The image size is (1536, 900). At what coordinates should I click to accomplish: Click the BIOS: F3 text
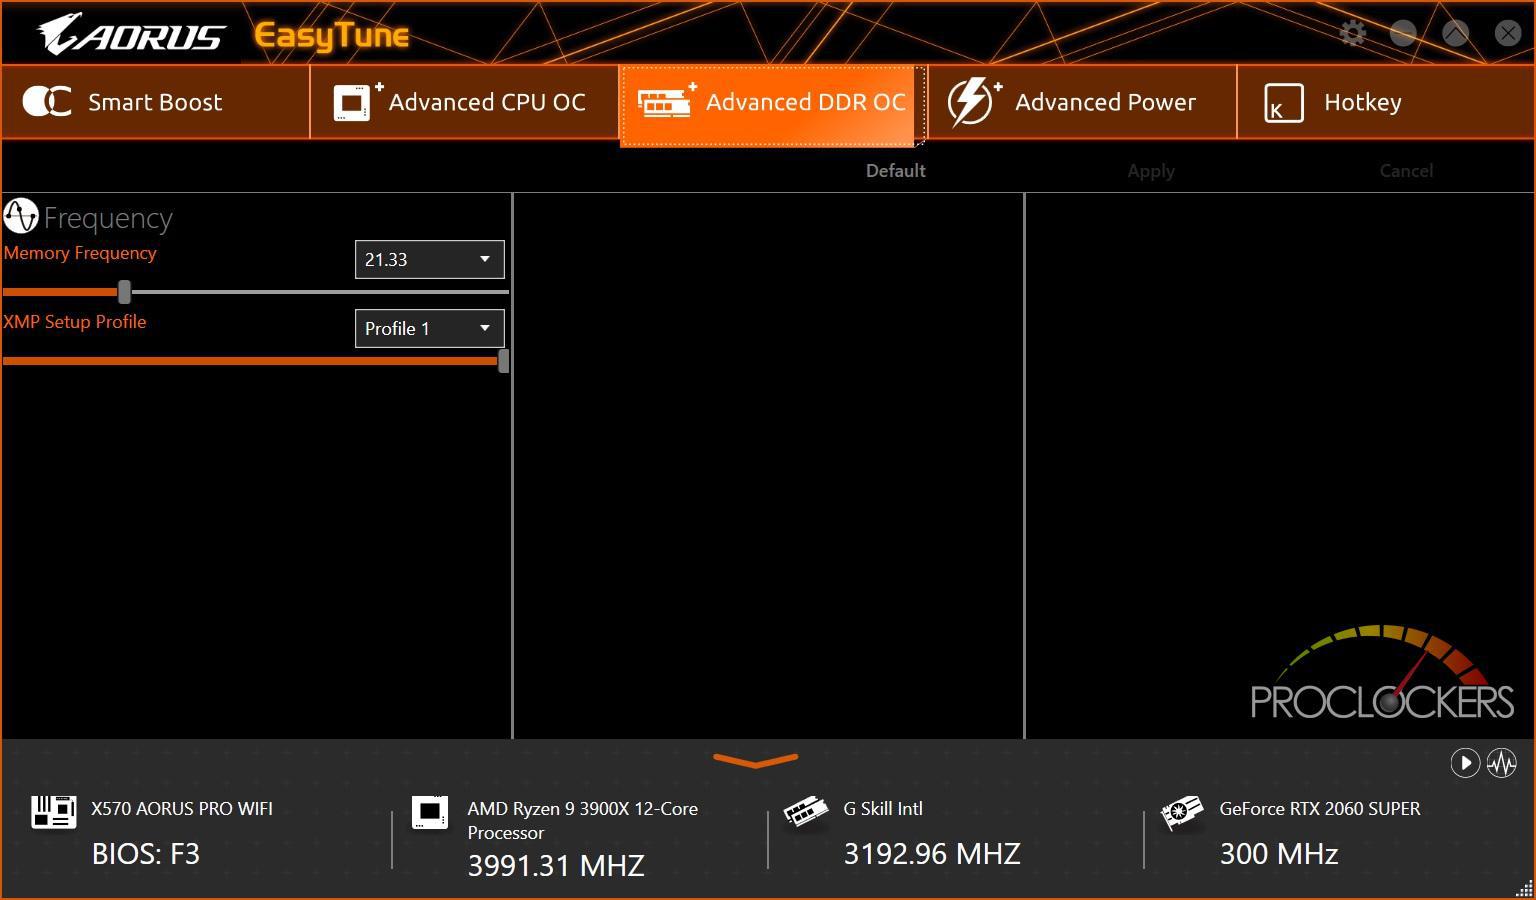146,854
